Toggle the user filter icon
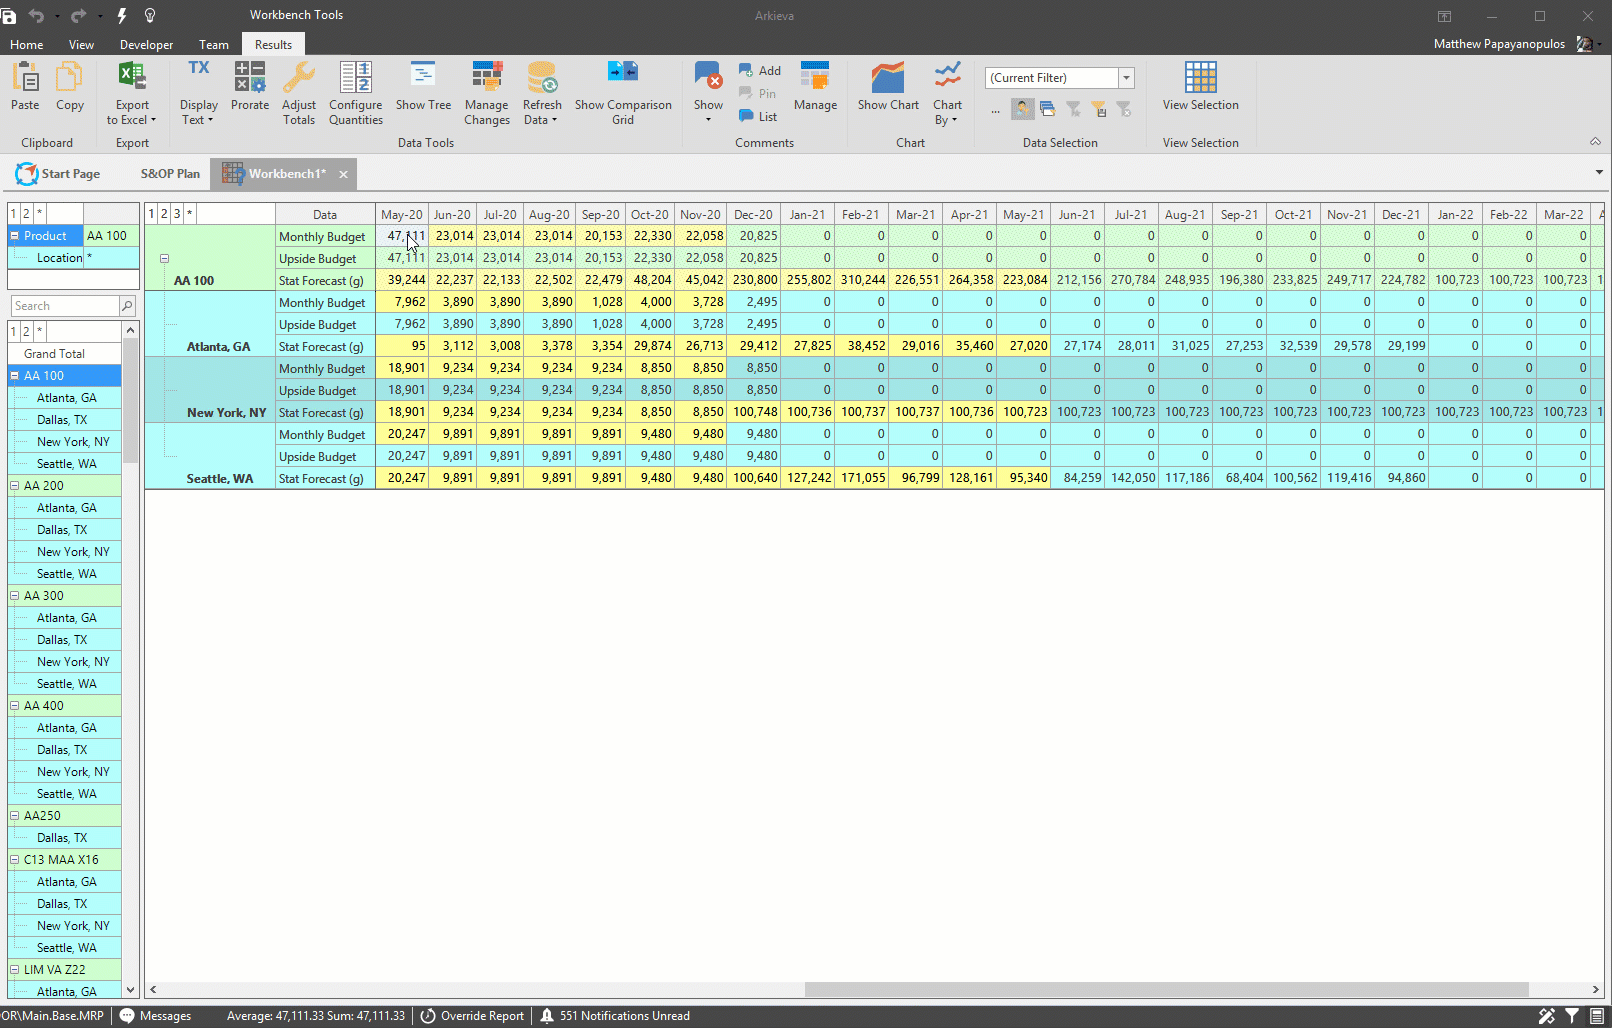Screen dimensions: 1612x1028 coord(1022,109)
